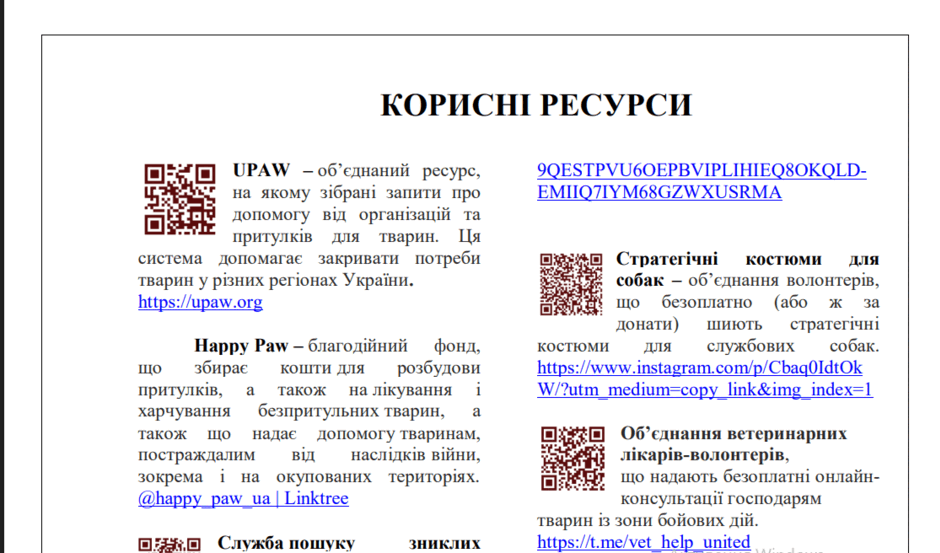Click the QR code beside Стратегічні костюми
Screen dimensions: 940x553
(x=571, y=284)
